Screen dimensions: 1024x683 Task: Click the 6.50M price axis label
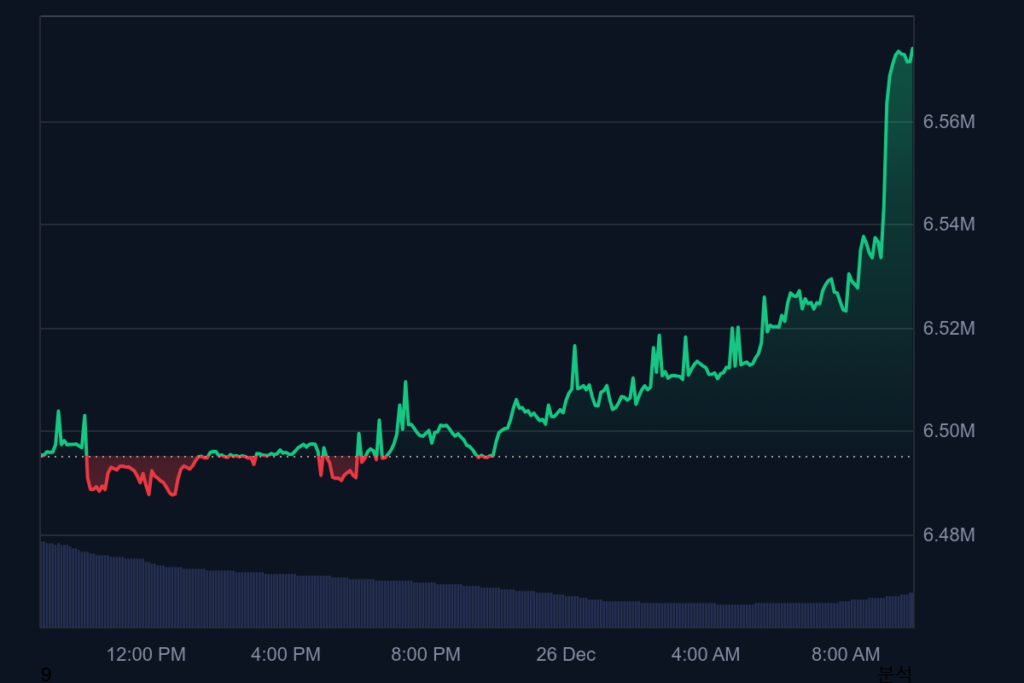tap(948, 431)
